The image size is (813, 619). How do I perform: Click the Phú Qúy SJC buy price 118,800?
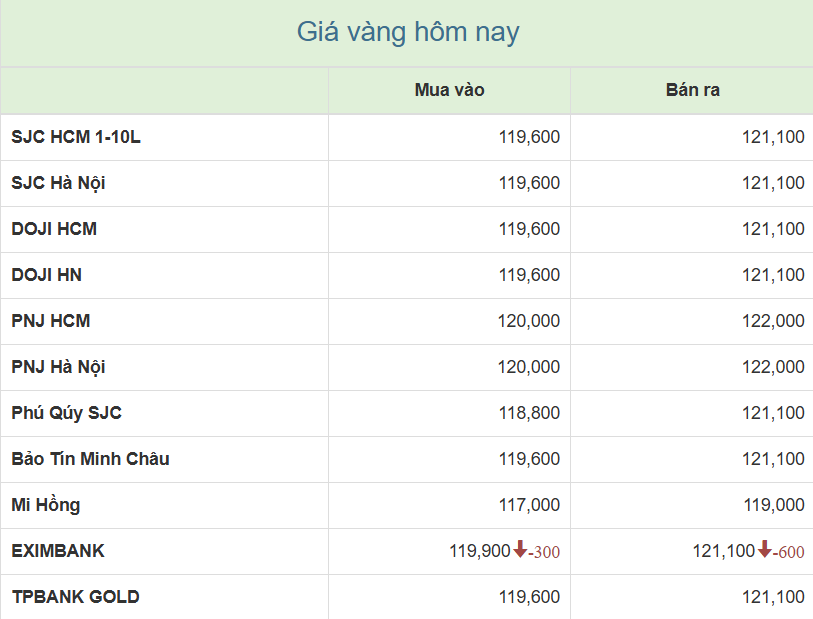[x=529, y=413]
